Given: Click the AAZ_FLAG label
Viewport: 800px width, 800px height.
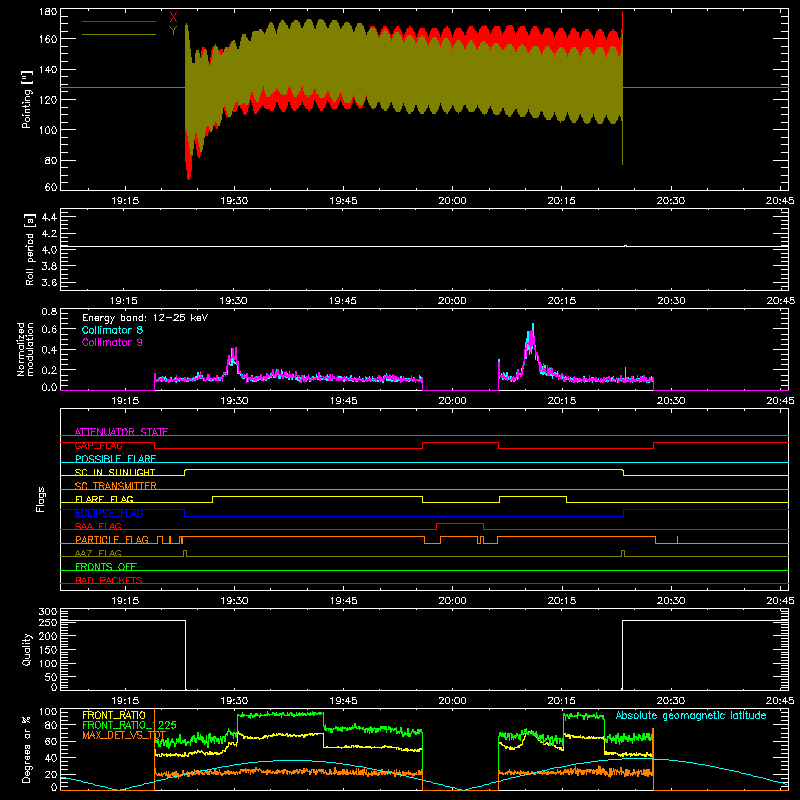Looking at the screenshot, I should [x=98, y=553].
